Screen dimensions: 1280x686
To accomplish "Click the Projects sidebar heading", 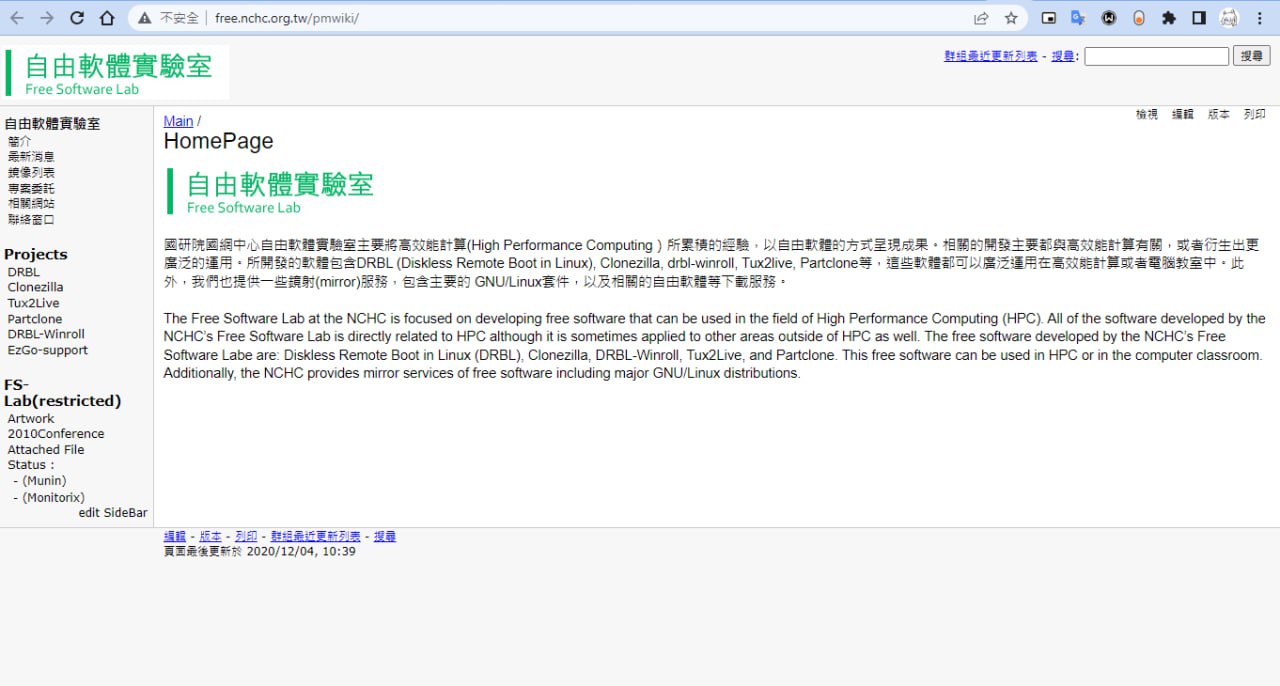I will pos(36,254).
